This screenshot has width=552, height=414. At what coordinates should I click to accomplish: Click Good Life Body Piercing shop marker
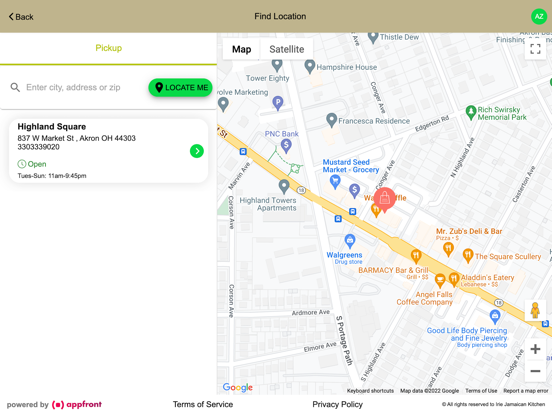(x=495, y=316)
